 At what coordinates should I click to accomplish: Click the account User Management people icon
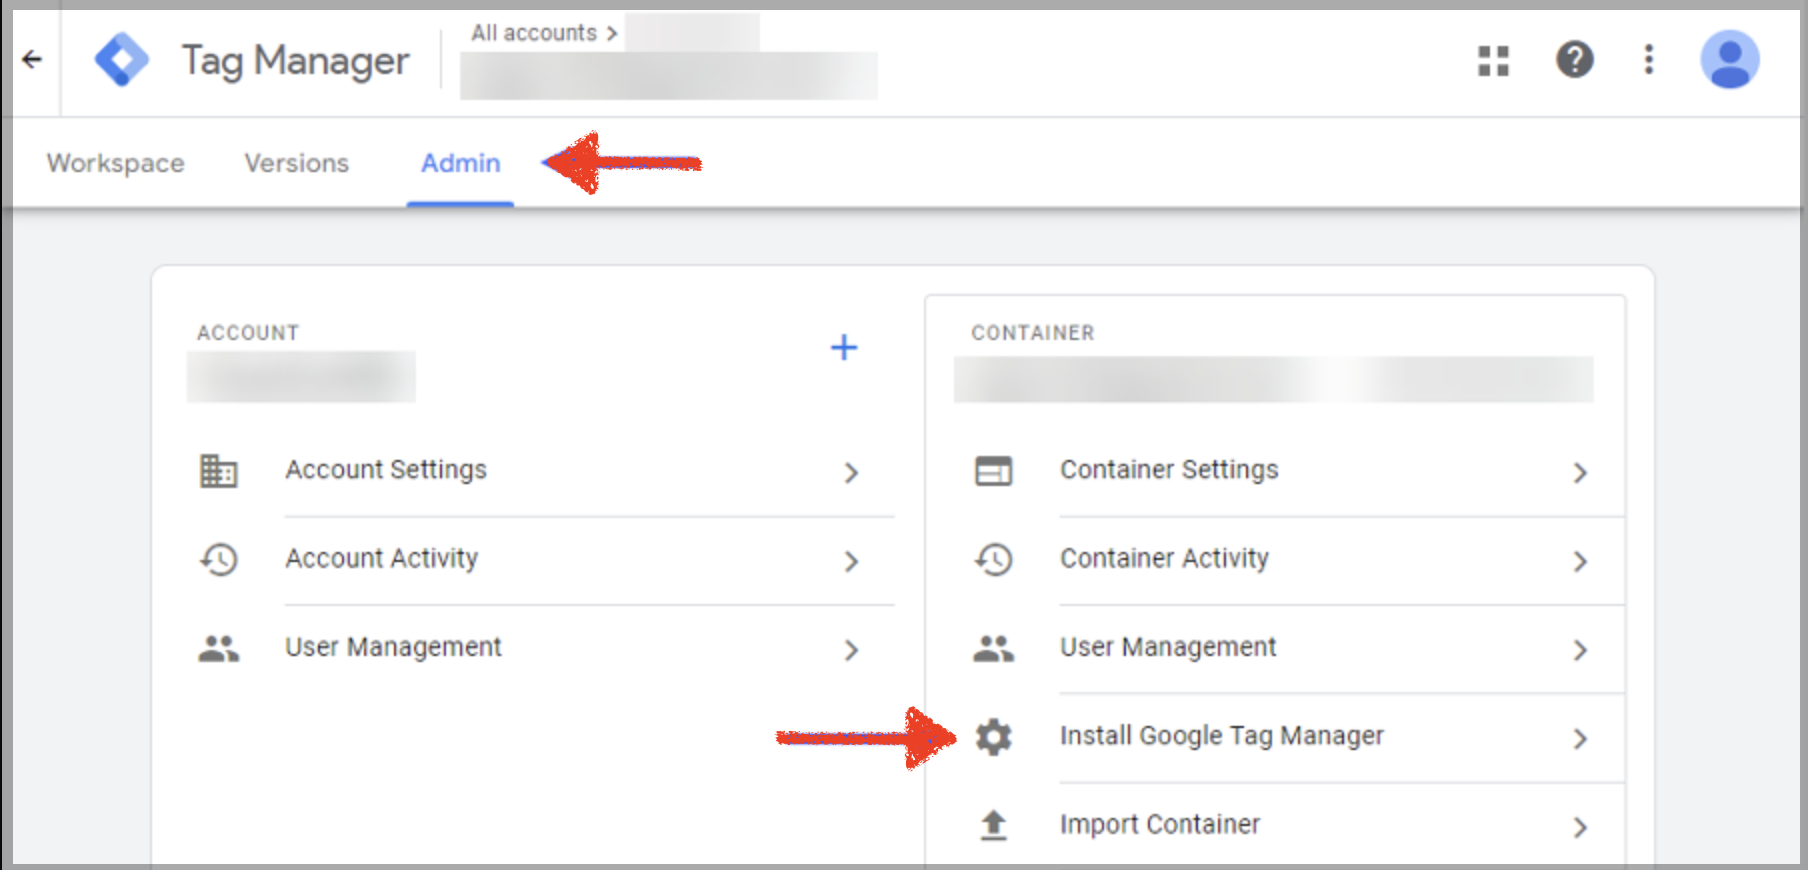point(219,648)
